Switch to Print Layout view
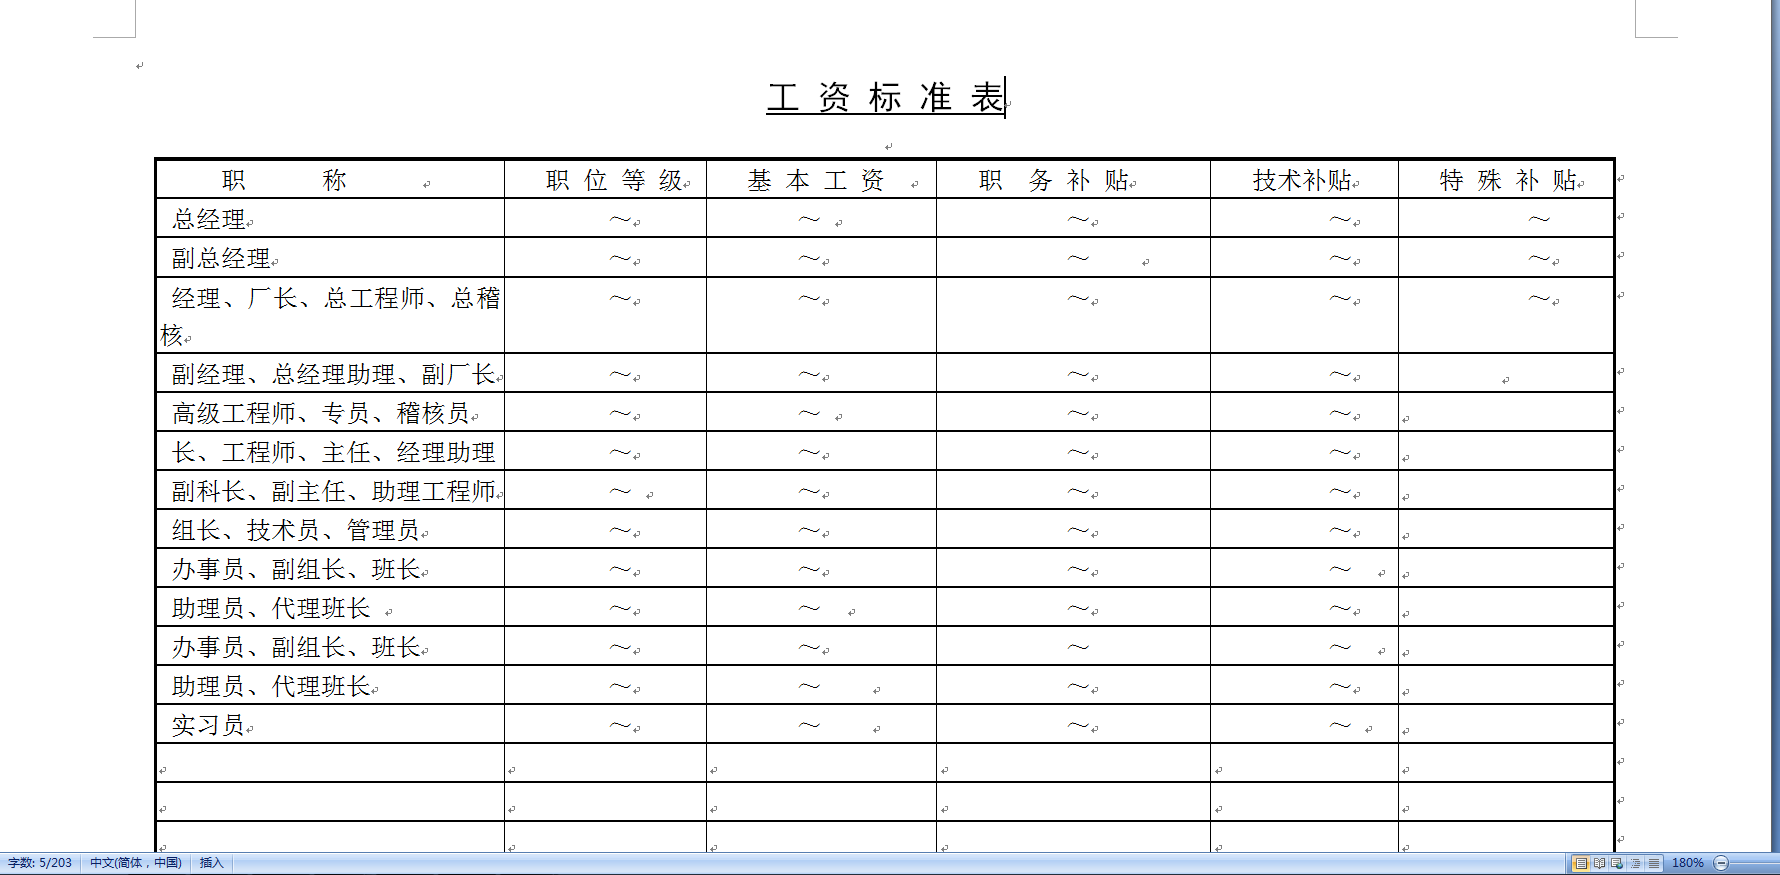 [x=1581, y=863]
